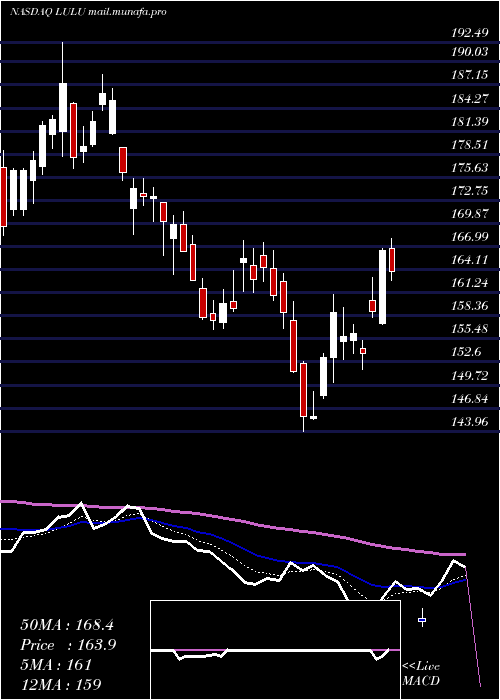Click the 155.48 price level label
500x700 pixels.
(x=470, y=329)
